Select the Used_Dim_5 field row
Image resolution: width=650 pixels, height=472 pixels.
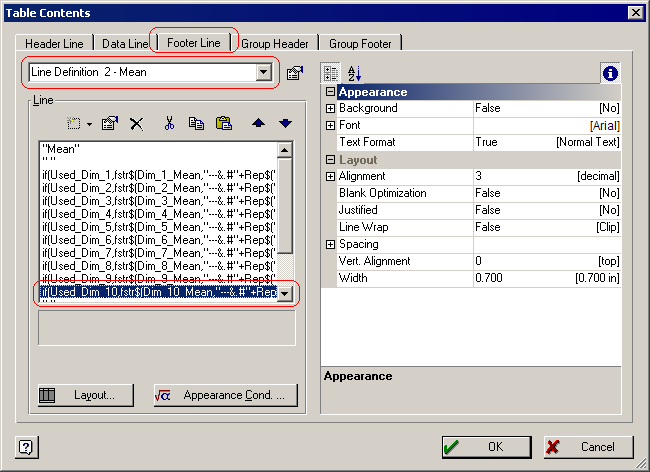click(159, 227)
